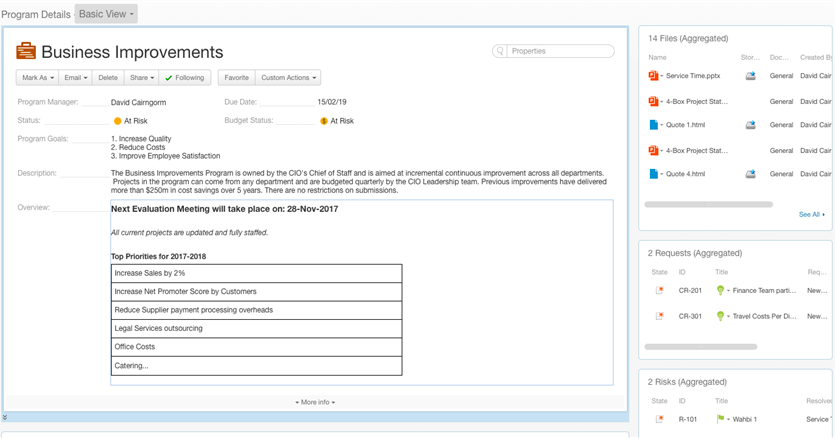Screen dimensions: 835x438
Task: Click storage icon in Quote 1.html row
Action: (750, 125)
